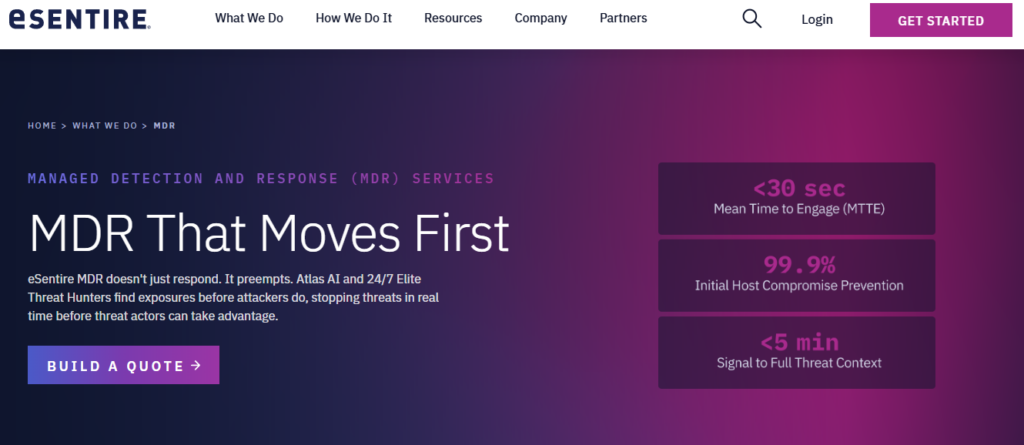This screenshot has height=445, width=1024.
Task: Click the Get Started button
Action: pos(940,20)
